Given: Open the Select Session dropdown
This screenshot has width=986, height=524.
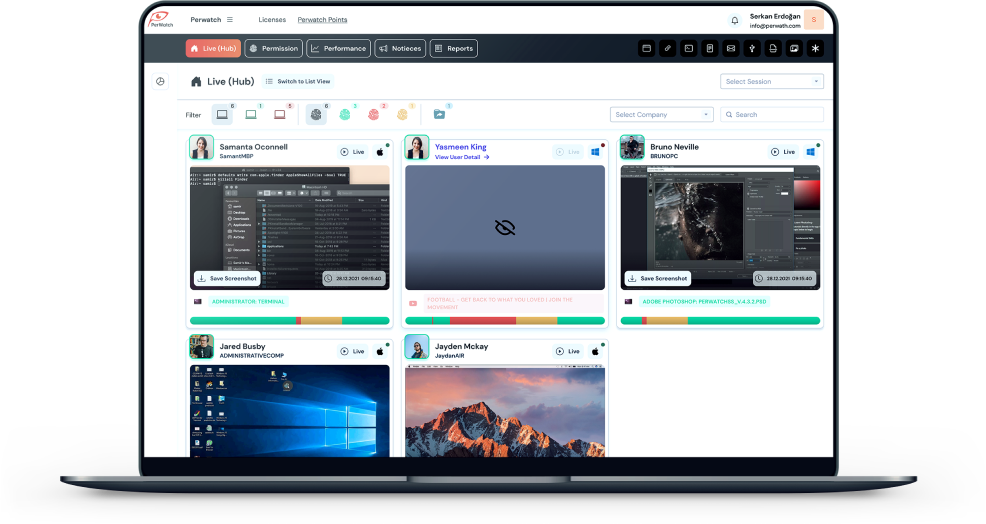Looking at the screenshot, I should click(772, 82).
